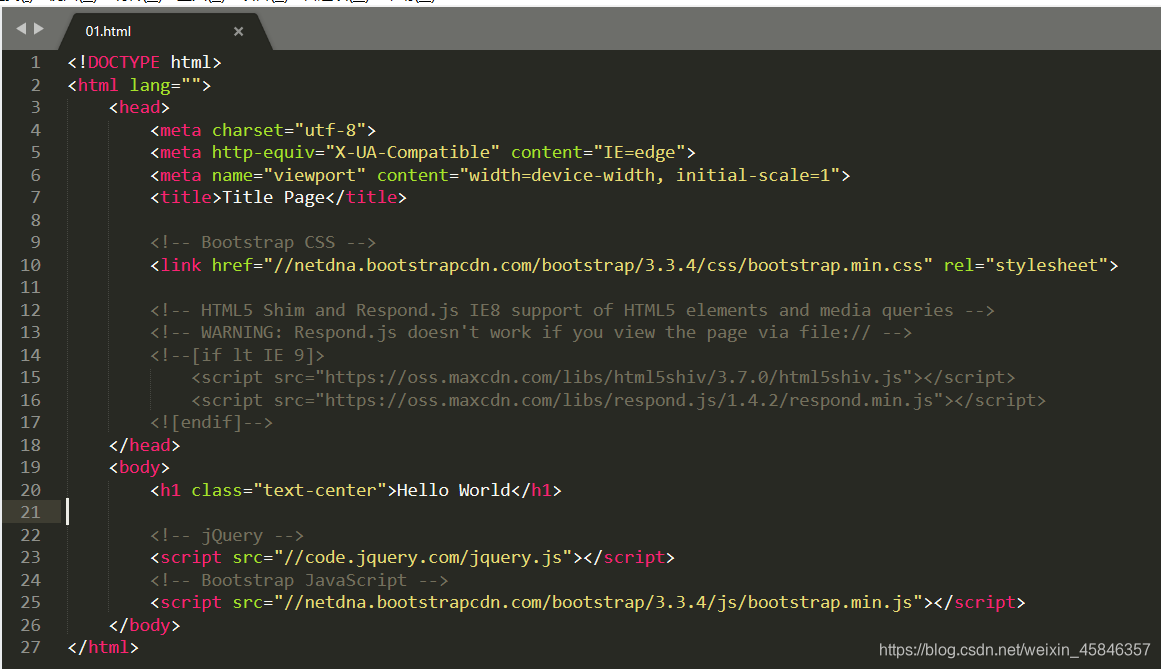
Task: Click the closing body tag on line 26
Action: point(144,625)
